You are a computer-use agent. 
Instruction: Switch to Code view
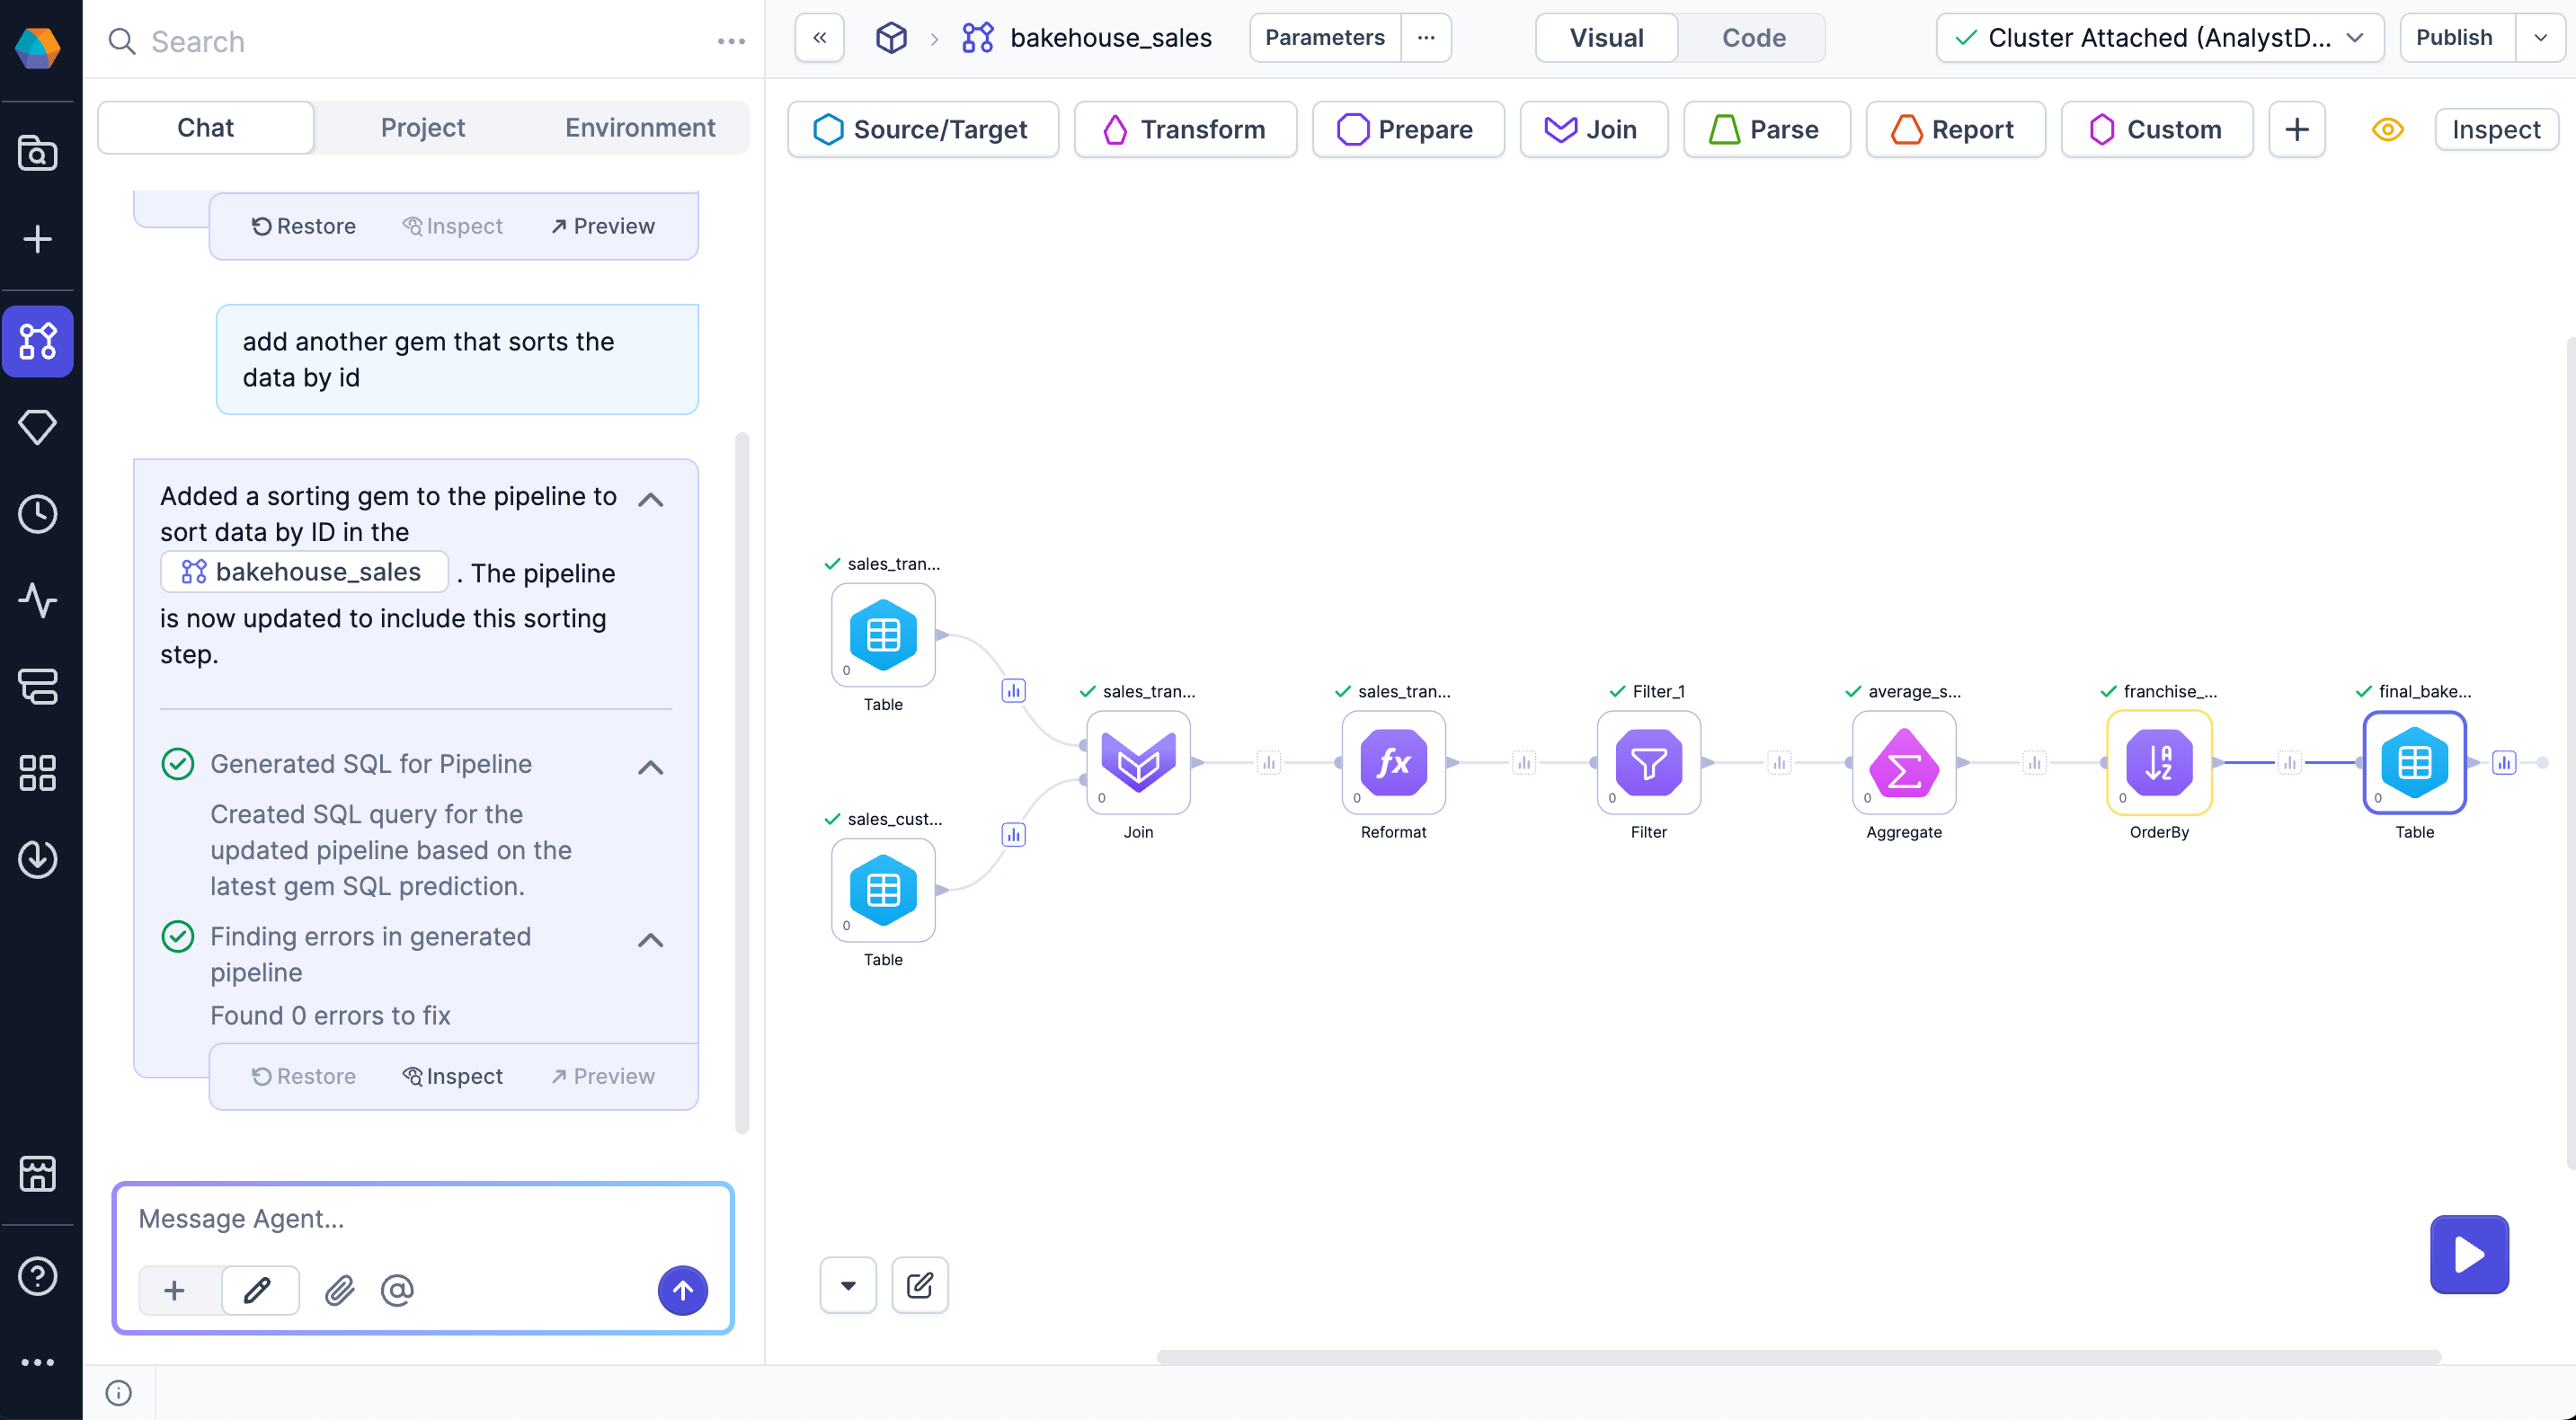point(1753,38)
